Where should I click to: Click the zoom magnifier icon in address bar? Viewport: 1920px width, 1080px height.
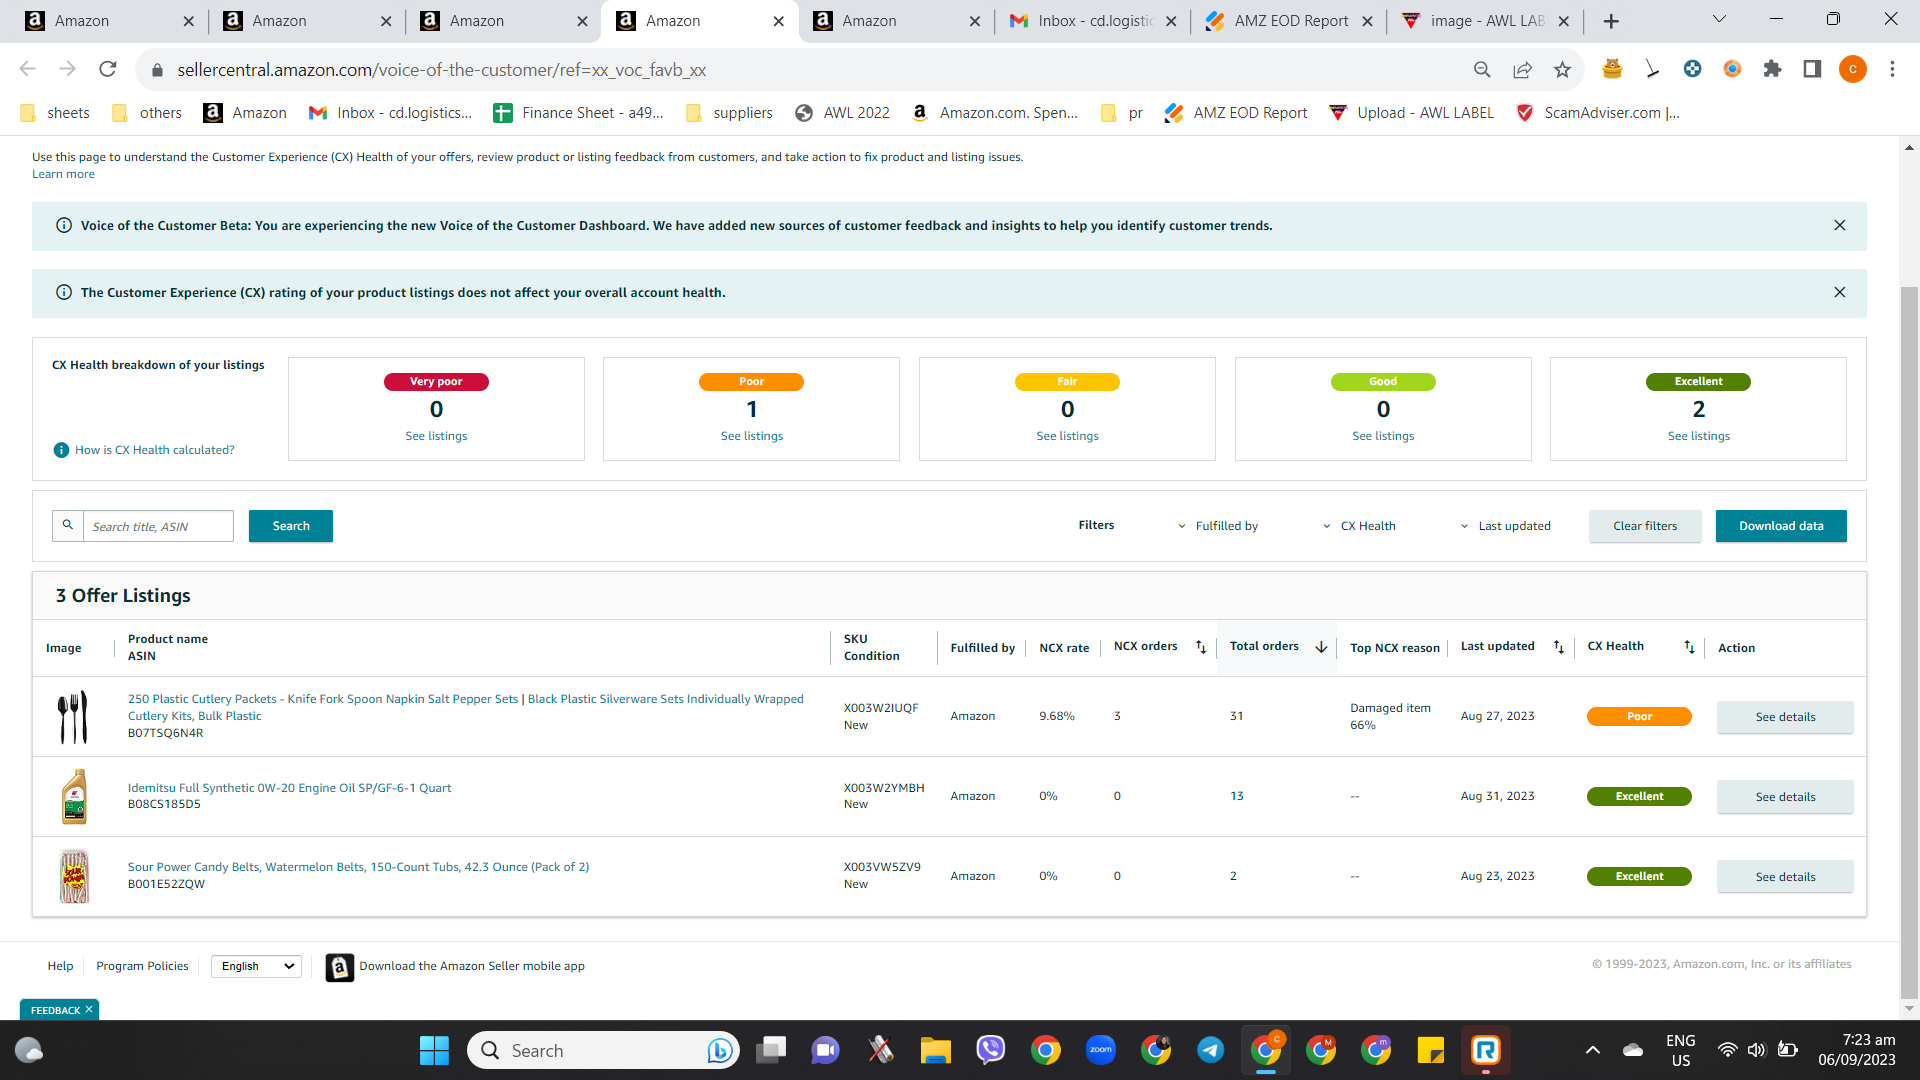click(x=1482, y=69)
